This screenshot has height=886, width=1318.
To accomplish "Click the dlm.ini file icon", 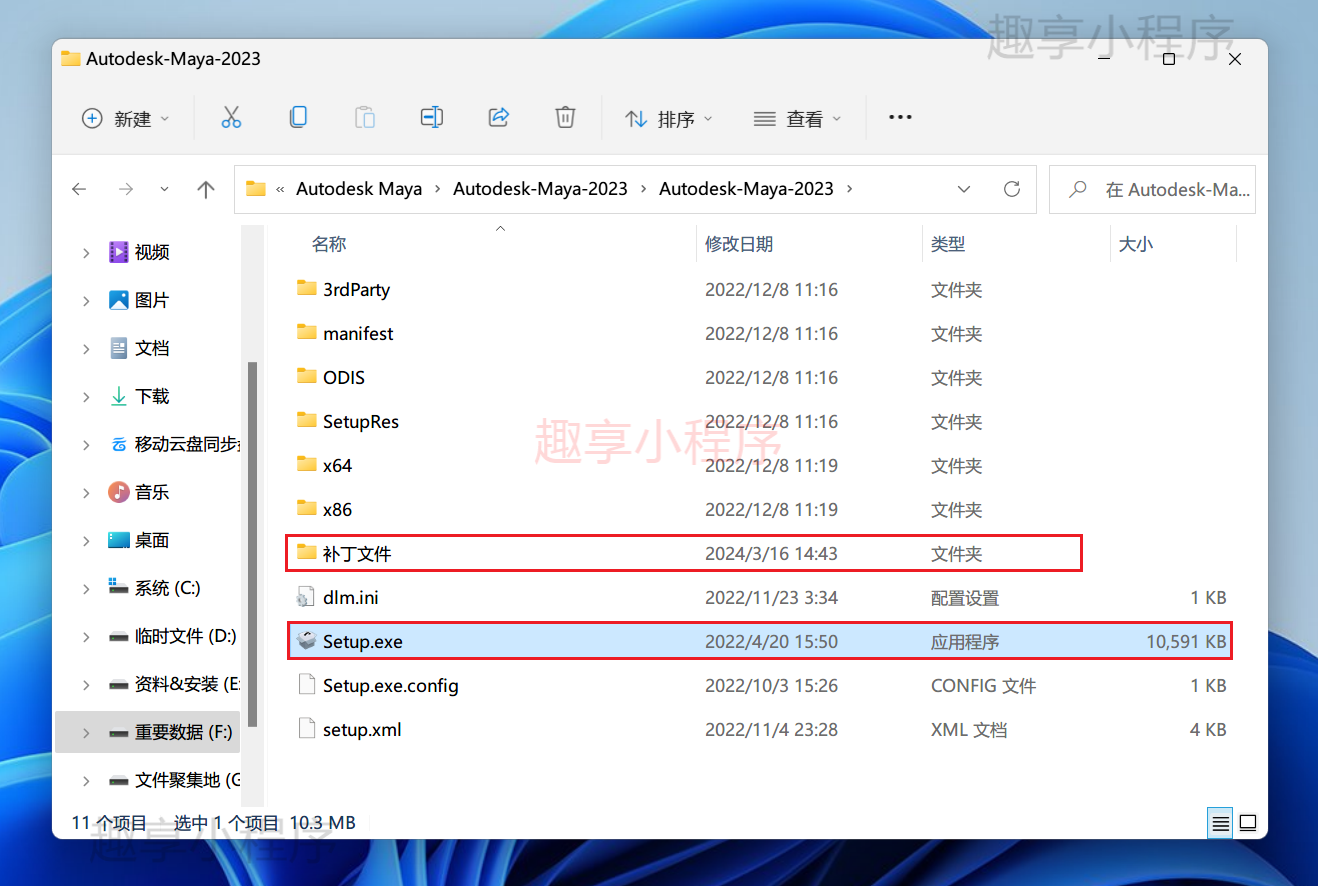I will click(307, 597).
